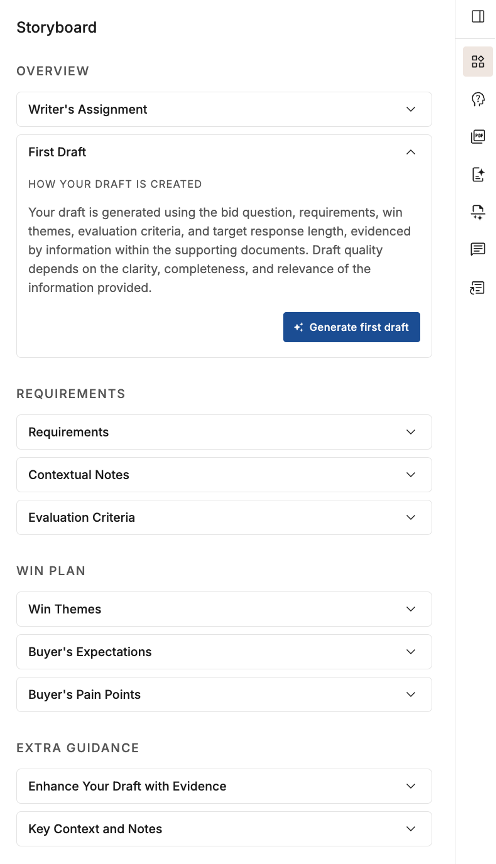Screen dimensions: 496x864
Task: Expand the Writer's Assignment section
Action: tap(224, 109)
